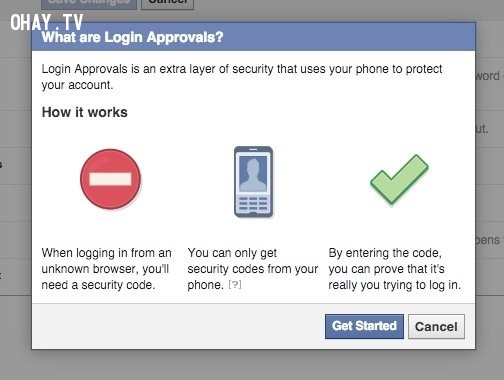Click the Get Started button

(x=364, y=326)
